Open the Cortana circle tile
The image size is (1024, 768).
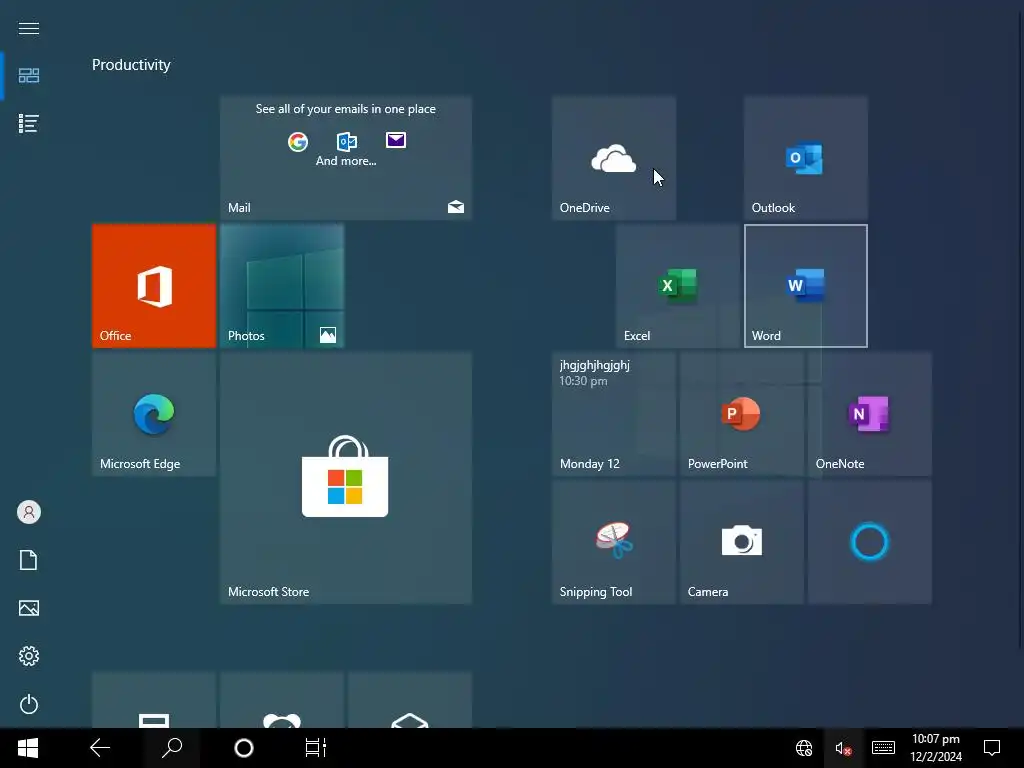point(869,542)
